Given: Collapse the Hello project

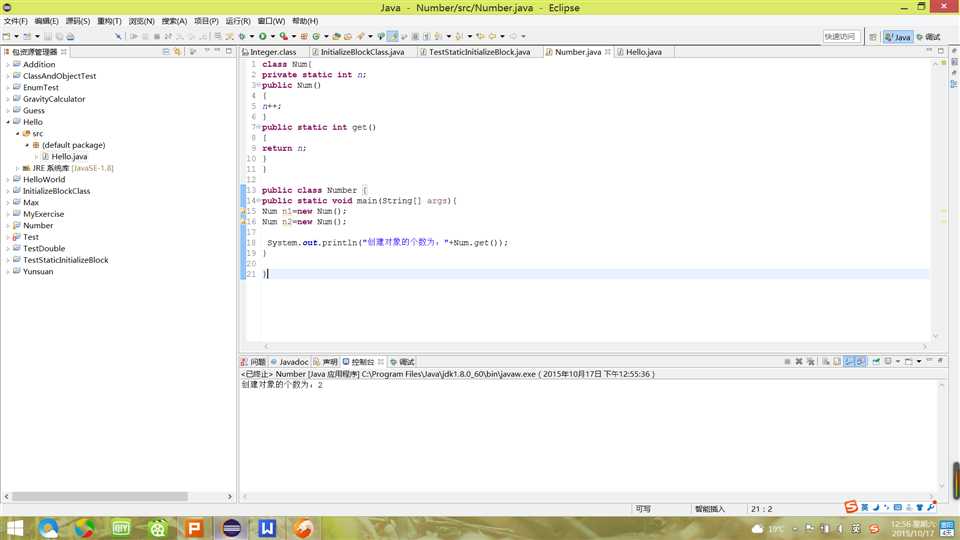Looking at the screenshot, I should (x=8, y=122).
